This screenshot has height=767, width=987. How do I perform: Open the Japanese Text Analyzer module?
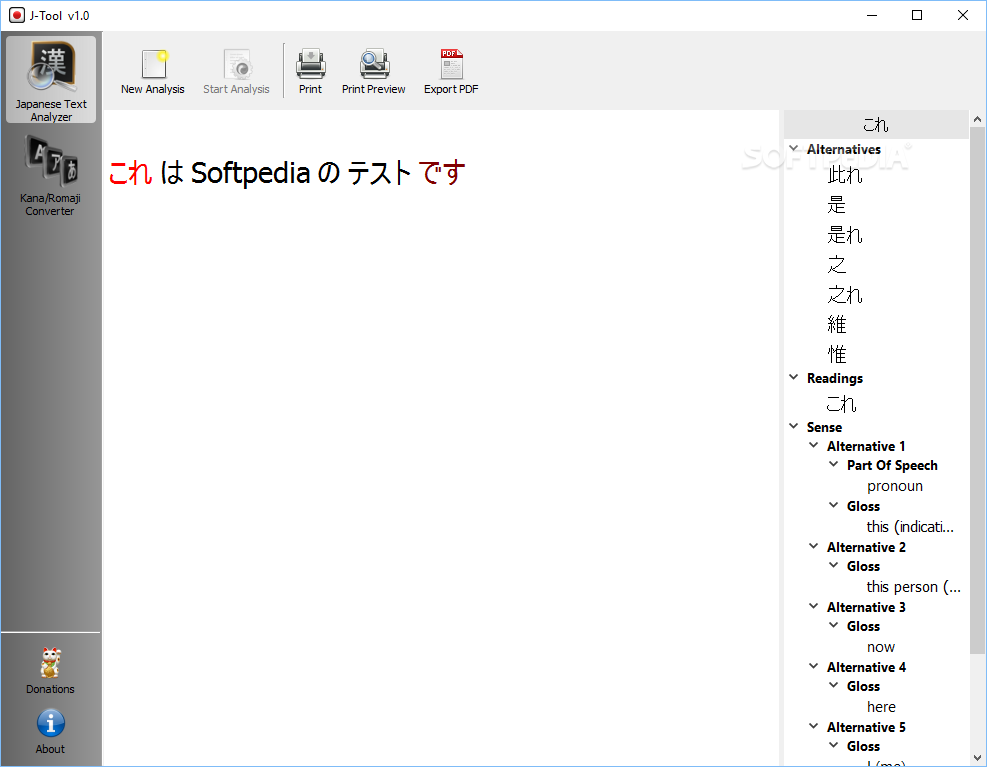pos(51,79)
